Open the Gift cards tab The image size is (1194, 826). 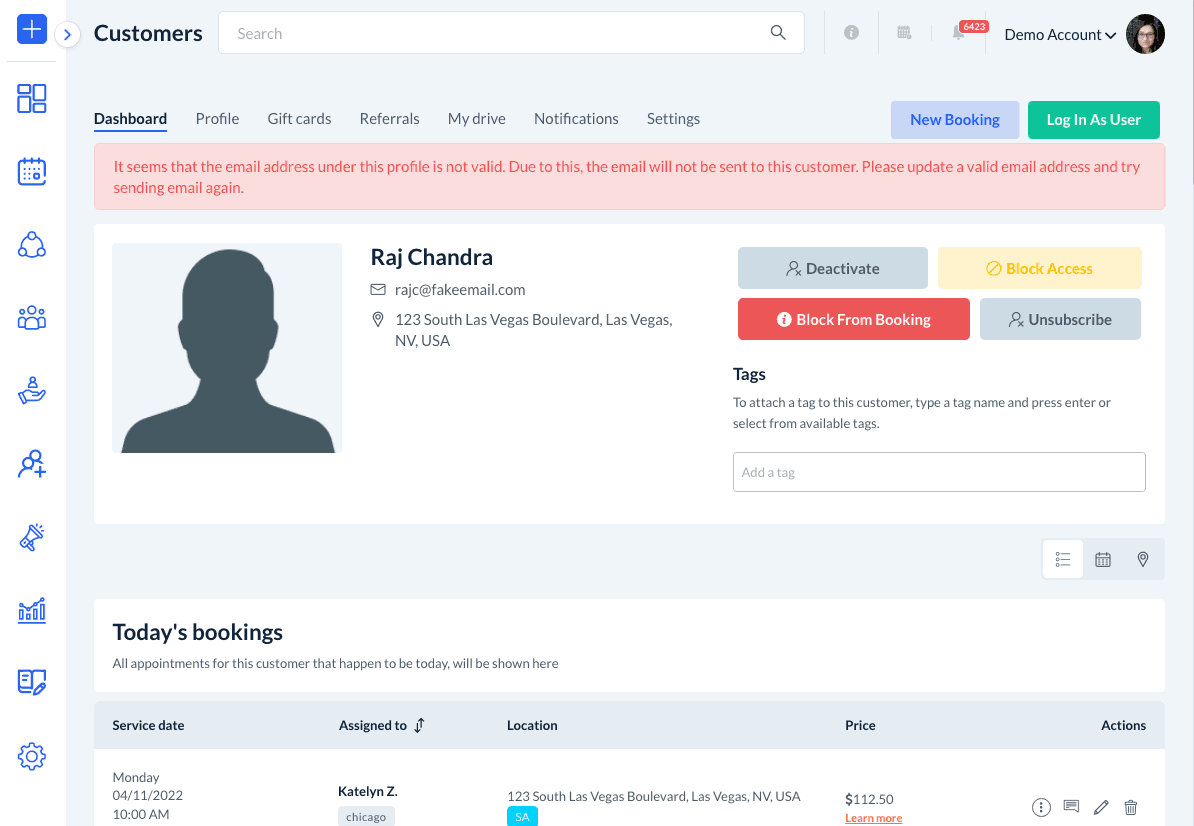point(299,119)
